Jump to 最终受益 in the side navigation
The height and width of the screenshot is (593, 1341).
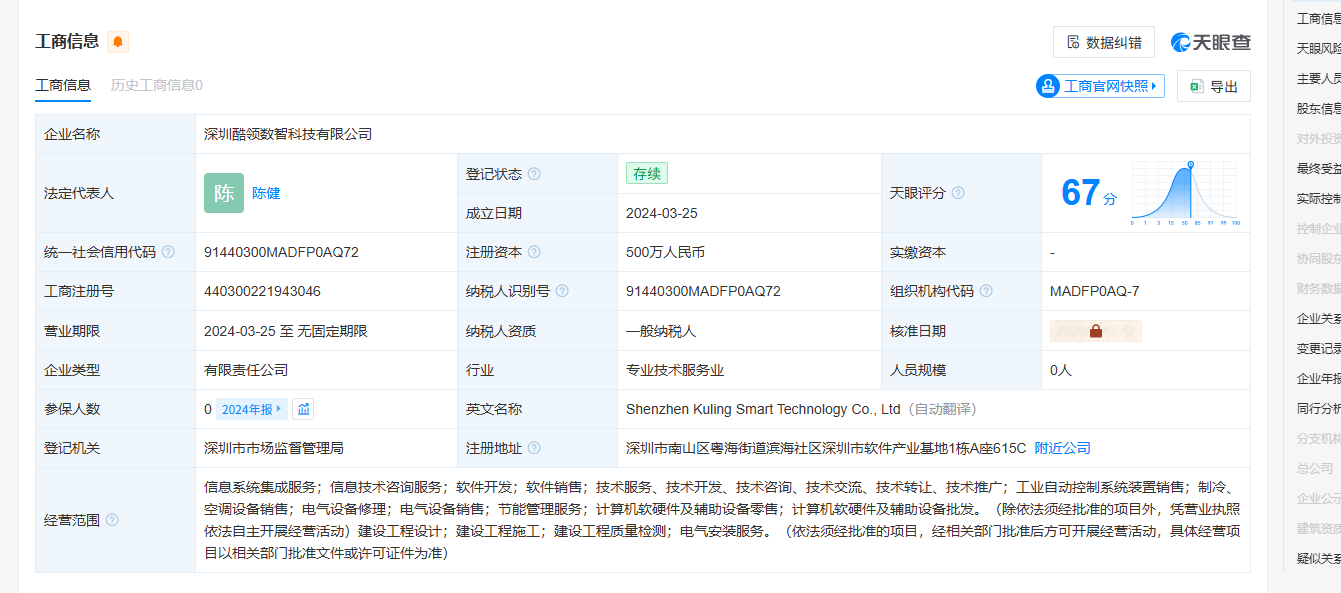point(1318,168)
